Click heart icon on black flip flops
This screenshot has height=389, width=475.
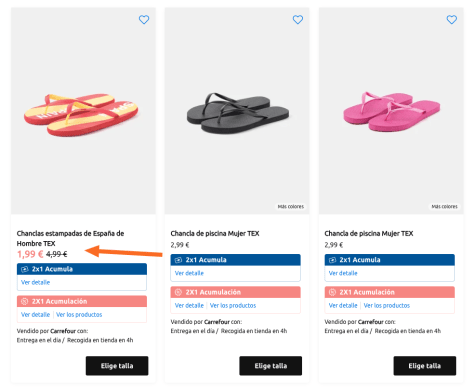click(298, 20)
